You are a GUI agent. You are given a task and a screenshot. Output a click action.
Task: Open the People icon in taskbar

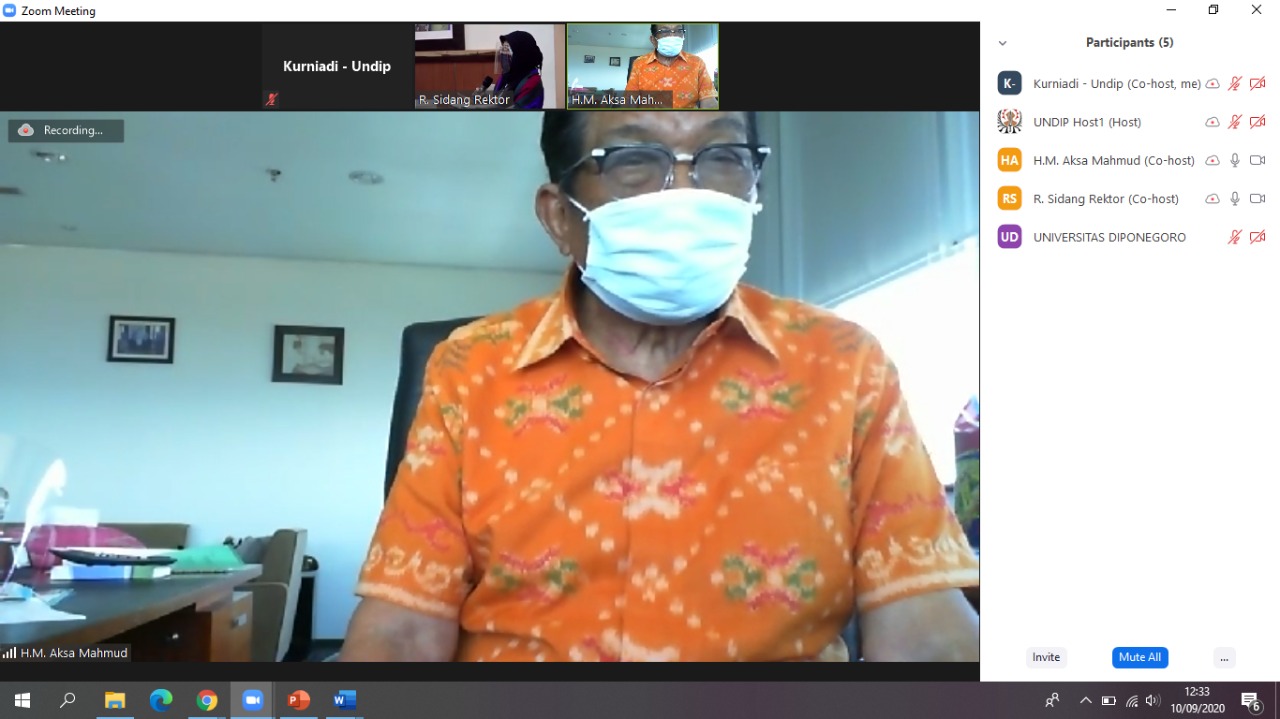[1052, 700]
